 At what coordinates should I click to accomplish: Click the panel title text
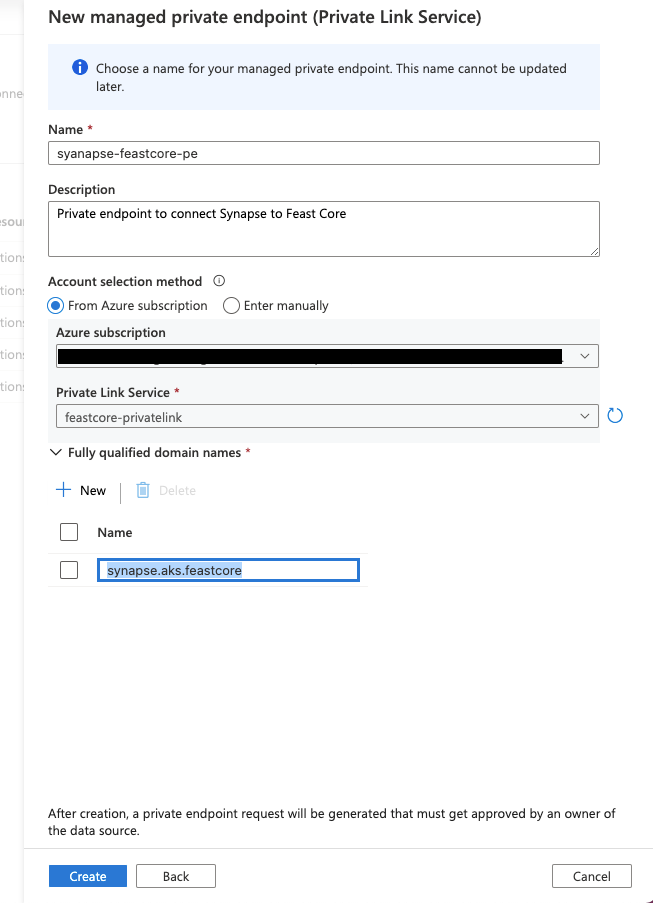265,17
